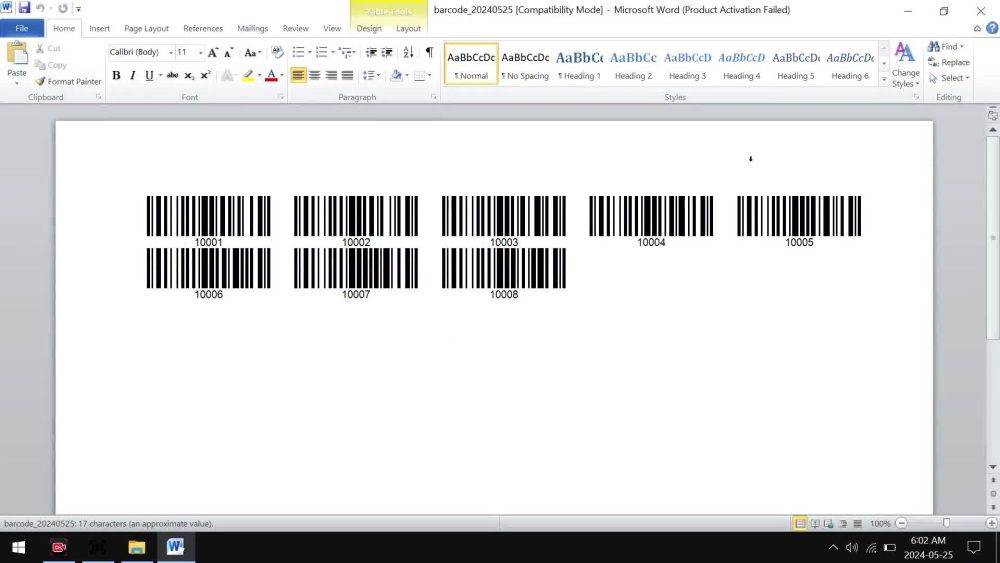Decrease paragraph indent
Image resolution: width=1000 pixels, height=563 pixels.
click(x=371, y=52)
